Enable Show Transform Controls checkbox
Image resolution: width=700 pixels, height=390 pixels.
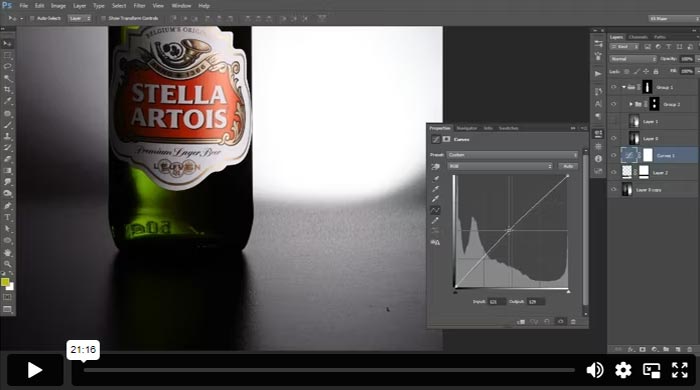click(103, 18)
